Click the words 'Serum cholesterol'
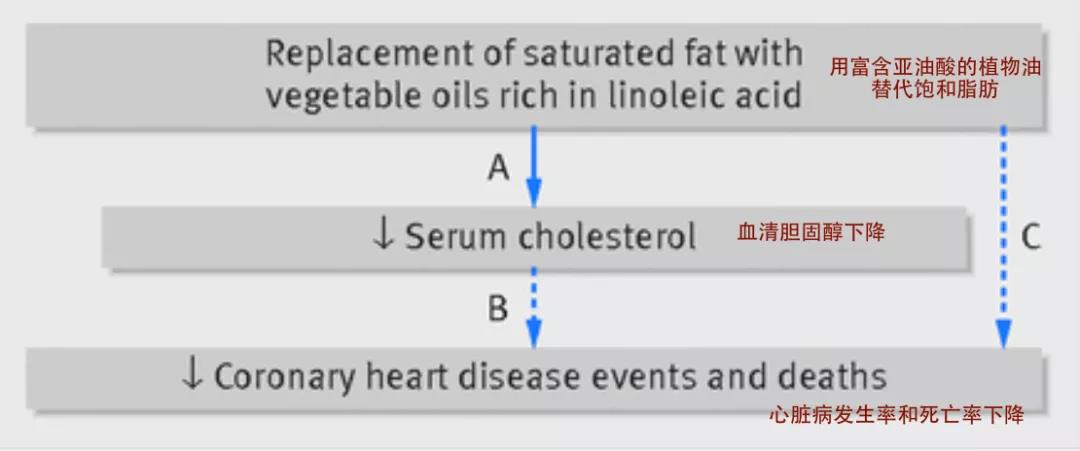The height and width of the screenshot is (451, 1080). tap(550, 236)
